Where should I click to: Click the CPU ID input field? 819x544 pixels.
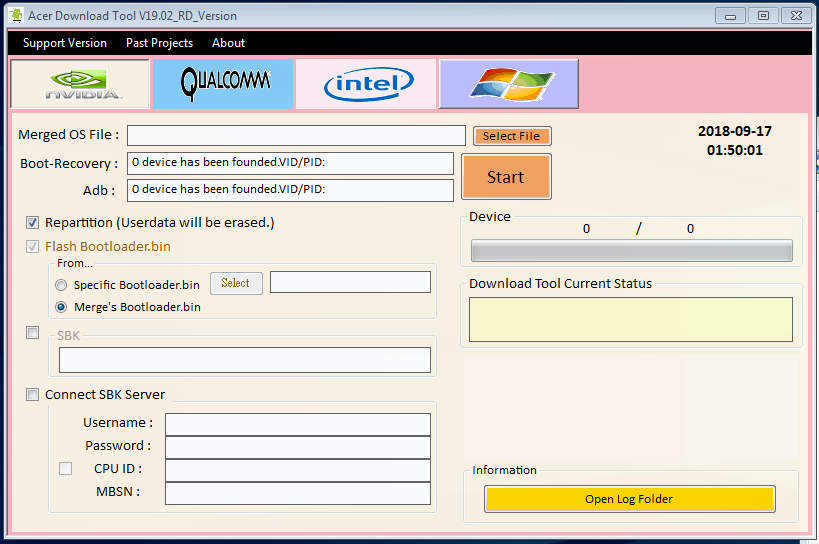[298, 470]
